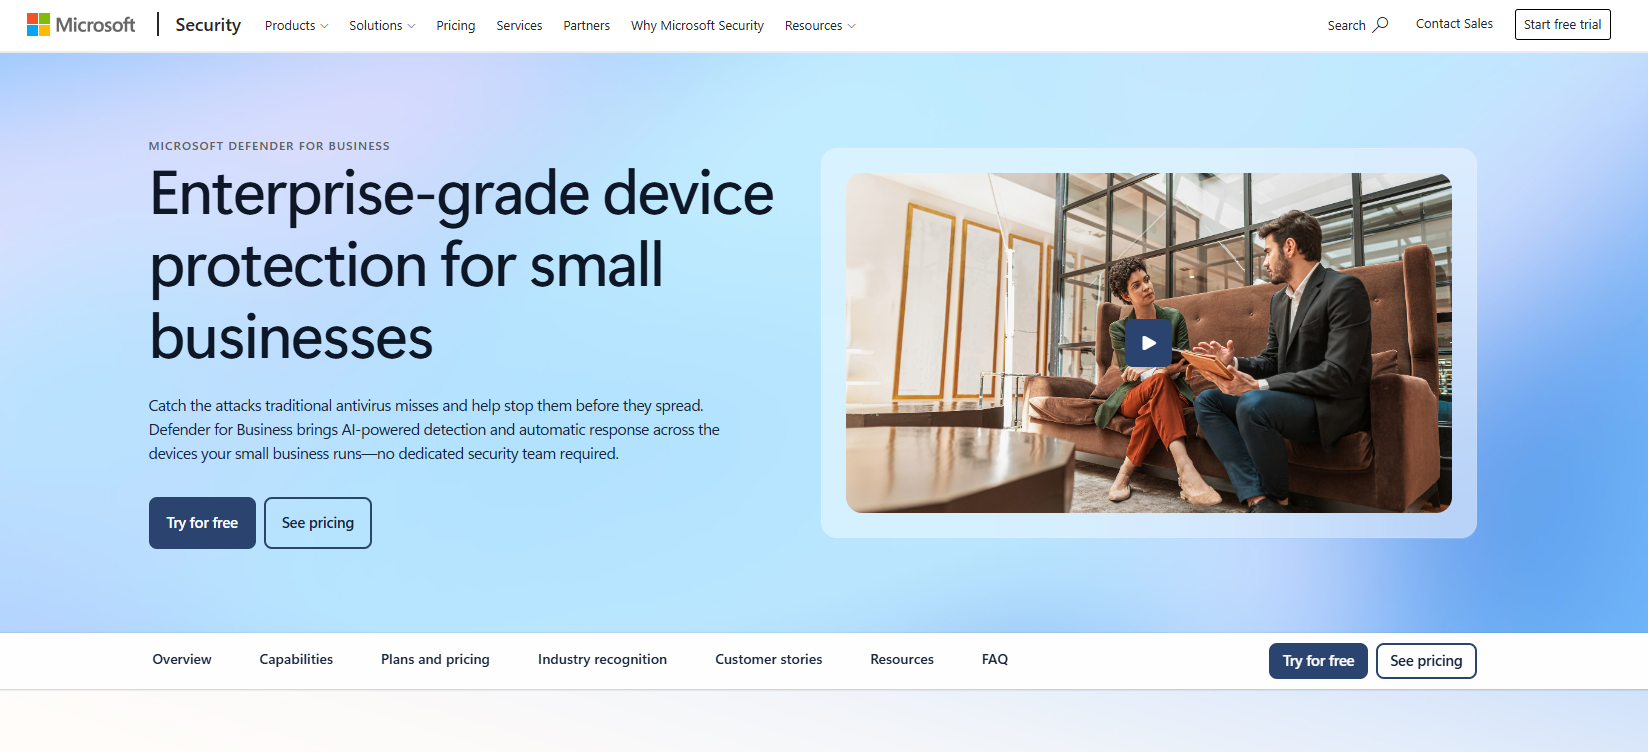The image size is (1648, 752).
Task: Click the paragraph starting 'Catch the attacks'
Action: [x=434, y=430]
